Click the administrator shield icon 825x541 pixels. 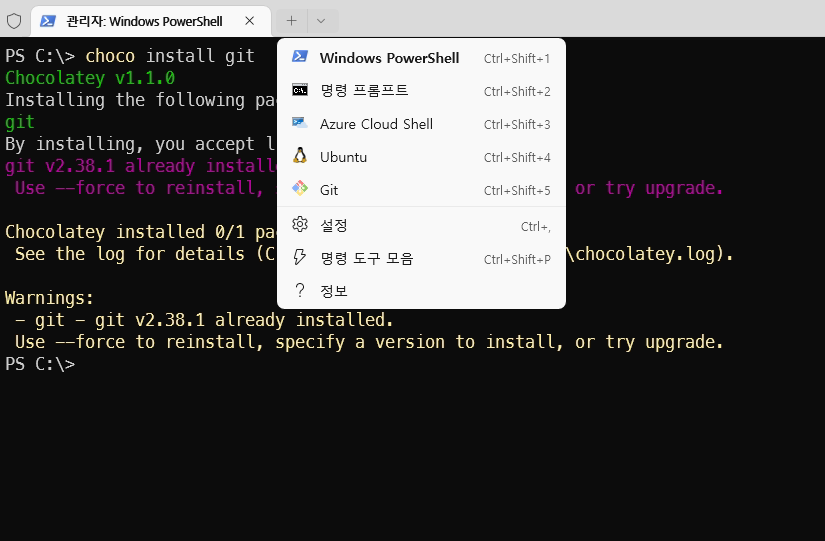(x=14, y=21)
